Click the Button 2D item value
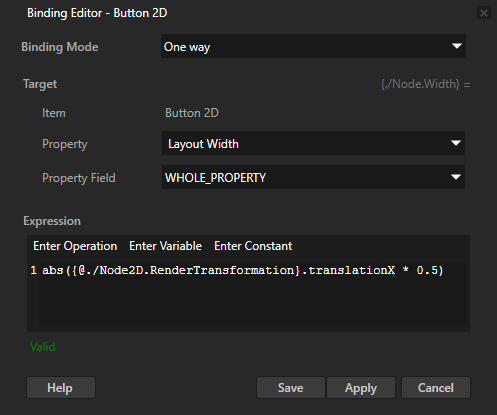 [x=192, y=113]
